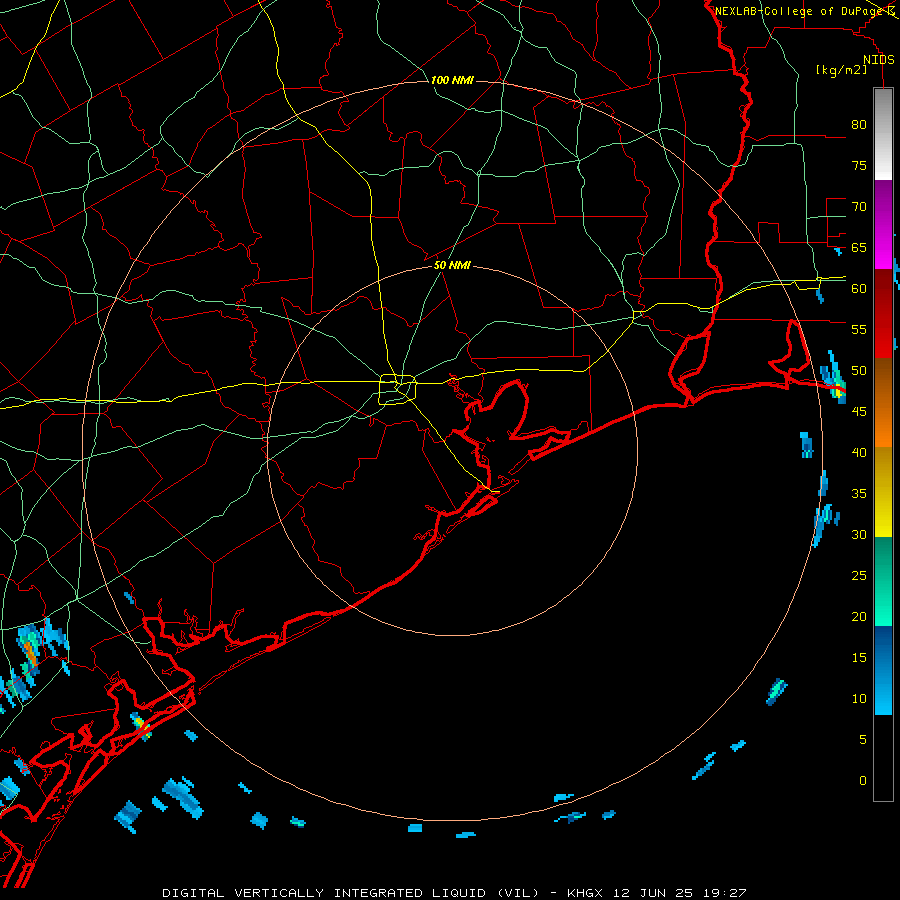The image size is (900, 900).
Task: Pick the red segment of the color bar
Action: (883, 314)
